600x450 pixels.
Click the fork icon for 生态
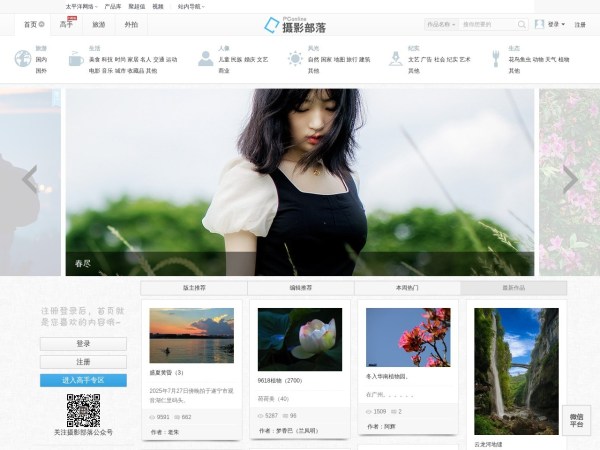(x=495, y=59)
